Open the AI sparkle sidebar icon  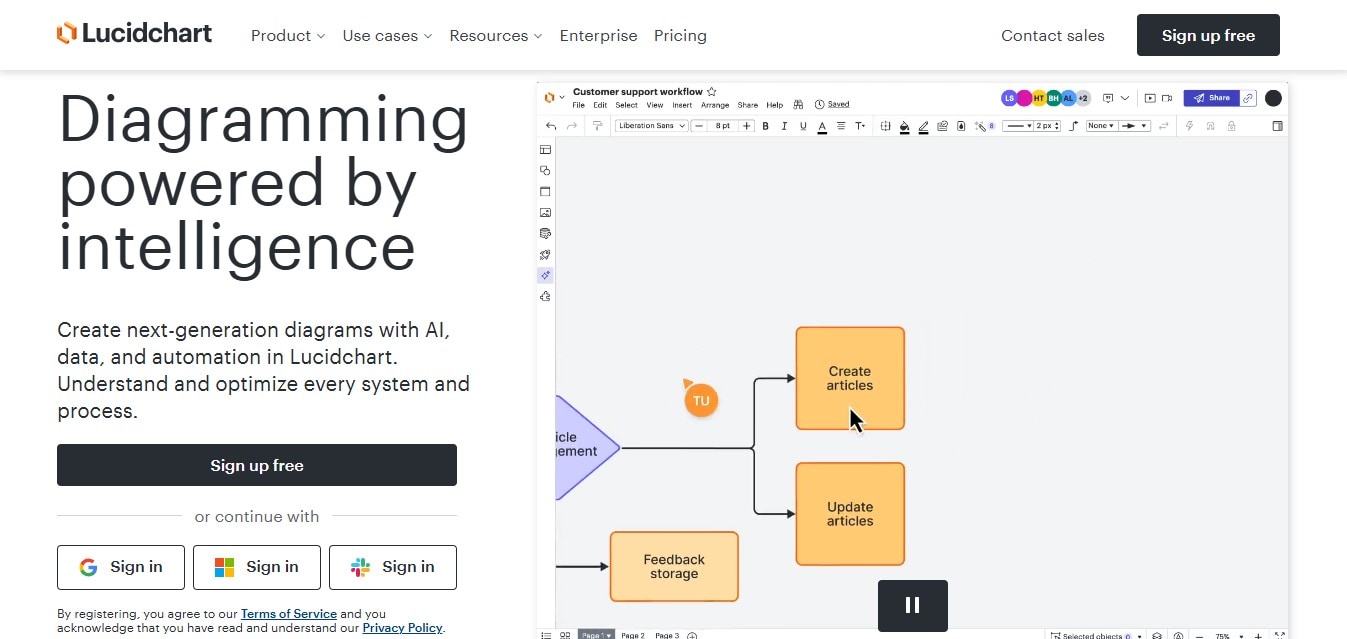(545, 275)
